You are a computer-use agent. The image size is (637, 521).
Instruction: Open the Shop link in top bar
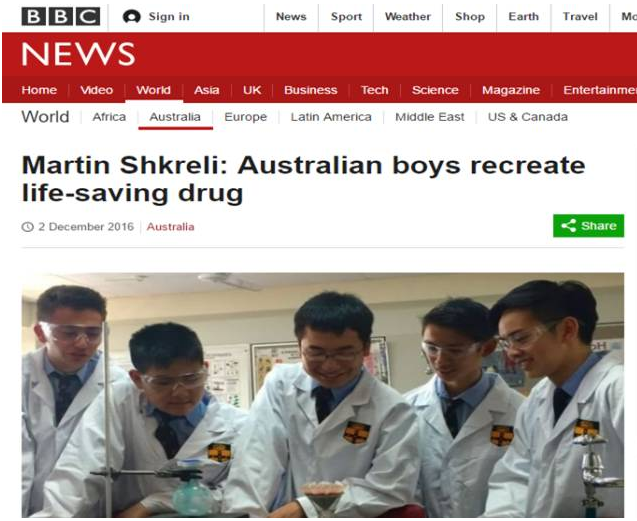(470, 17)
